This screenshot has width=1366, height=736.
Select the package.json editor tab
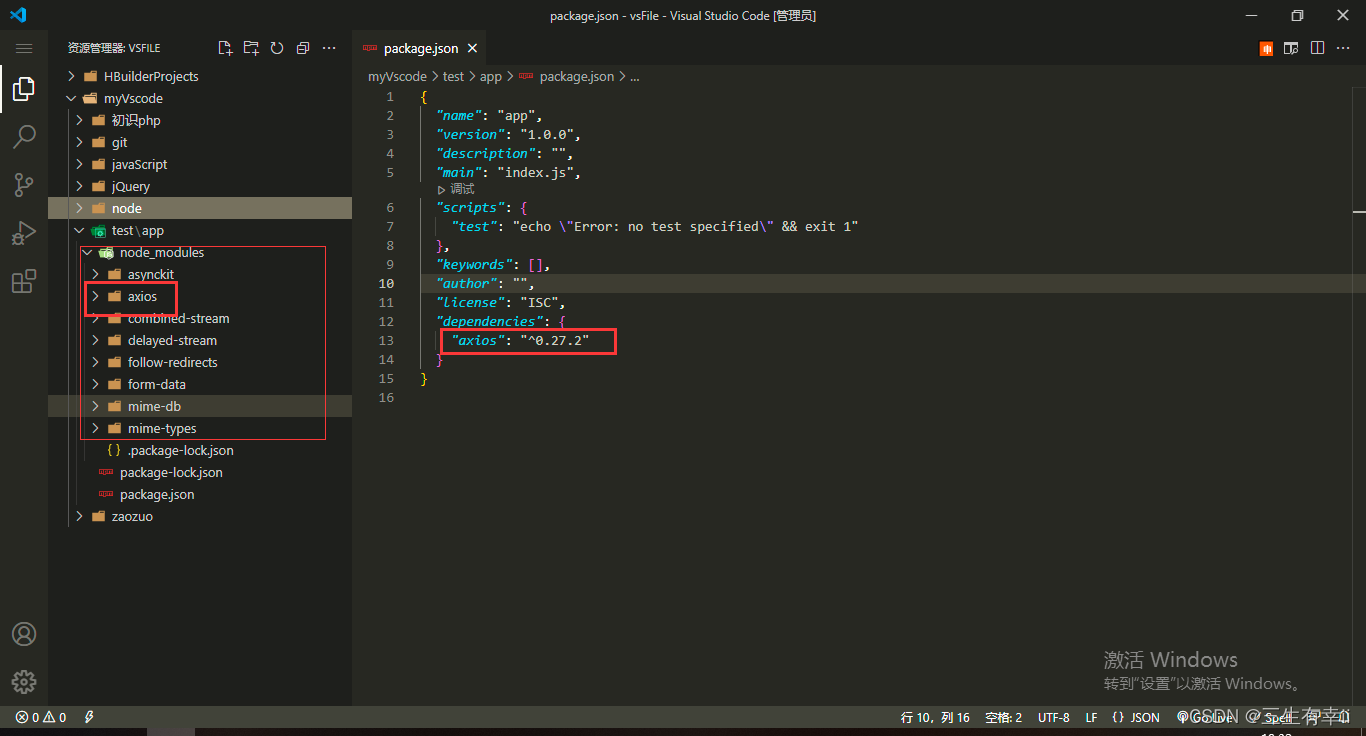[x=420, y=48]
